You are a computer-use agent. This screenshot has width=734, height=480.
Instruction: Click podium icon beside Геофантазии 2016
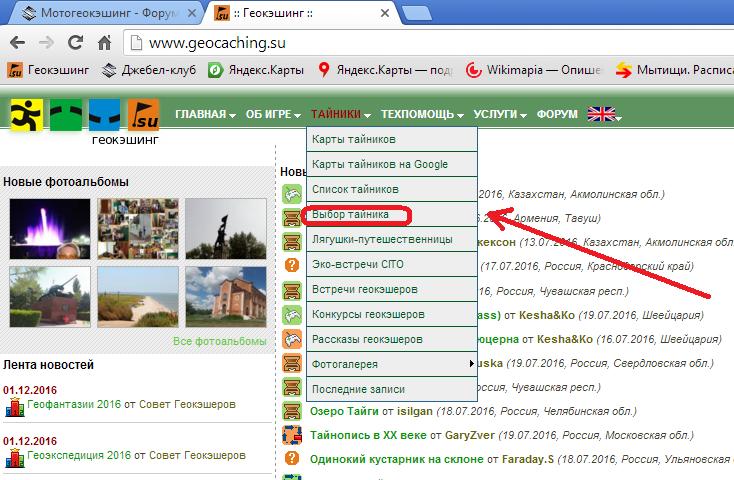[x=15, y=406]
